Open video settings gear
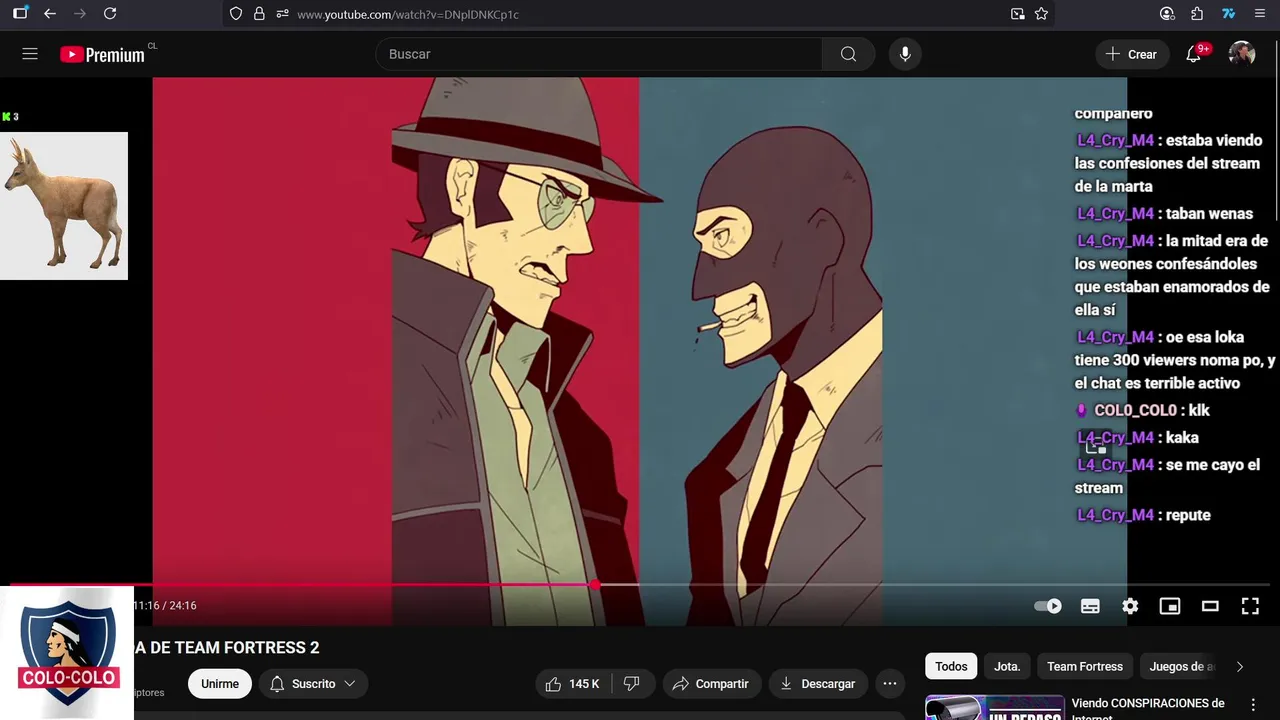The height and width of the screenshot is (720, 1280). point(1130,606)
